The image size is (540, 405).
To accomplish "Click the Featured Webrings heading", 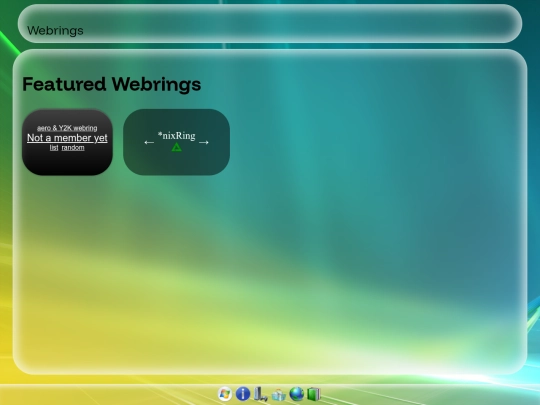I will pos(112,84).
